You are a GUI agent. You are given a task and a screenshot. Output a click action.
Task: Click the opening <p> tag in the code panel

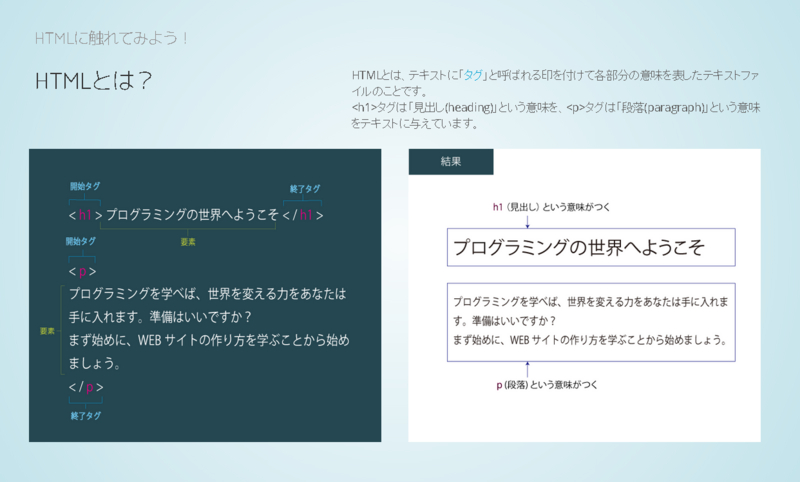82,271
